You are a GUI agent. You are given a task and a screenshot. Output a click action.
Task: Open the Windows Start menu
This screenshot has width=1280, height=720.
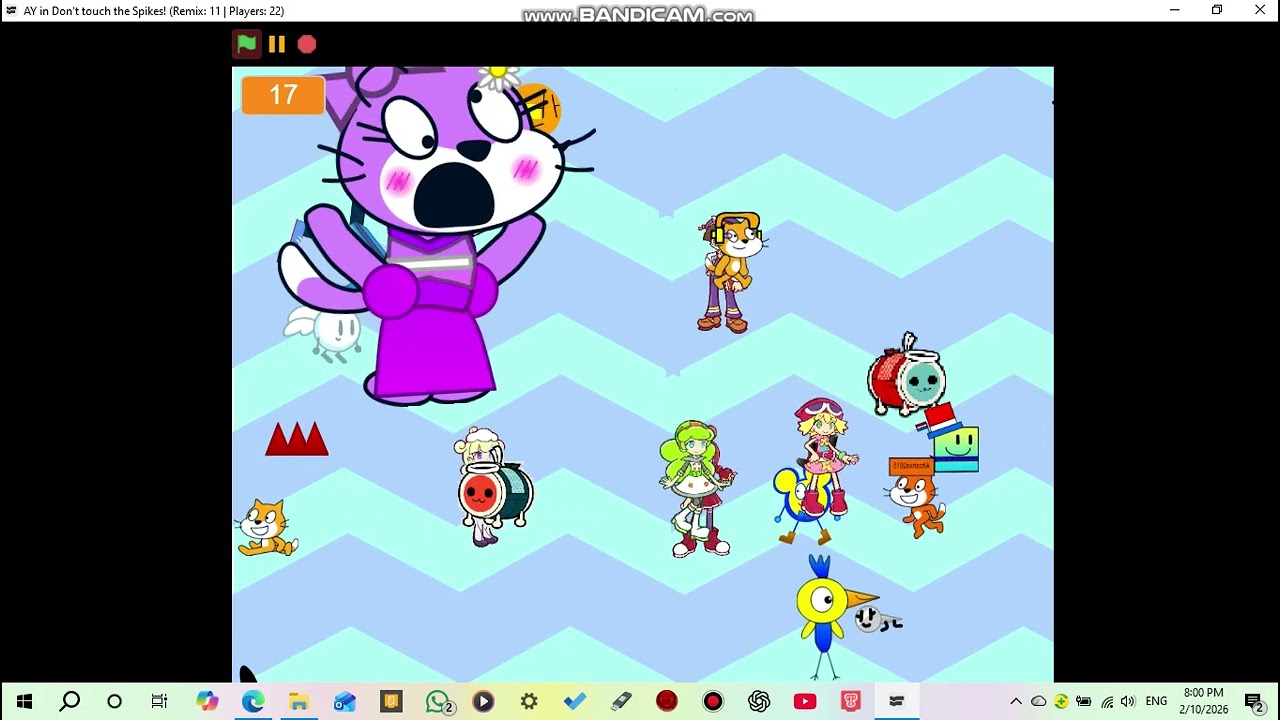click(x=24, y=701)
